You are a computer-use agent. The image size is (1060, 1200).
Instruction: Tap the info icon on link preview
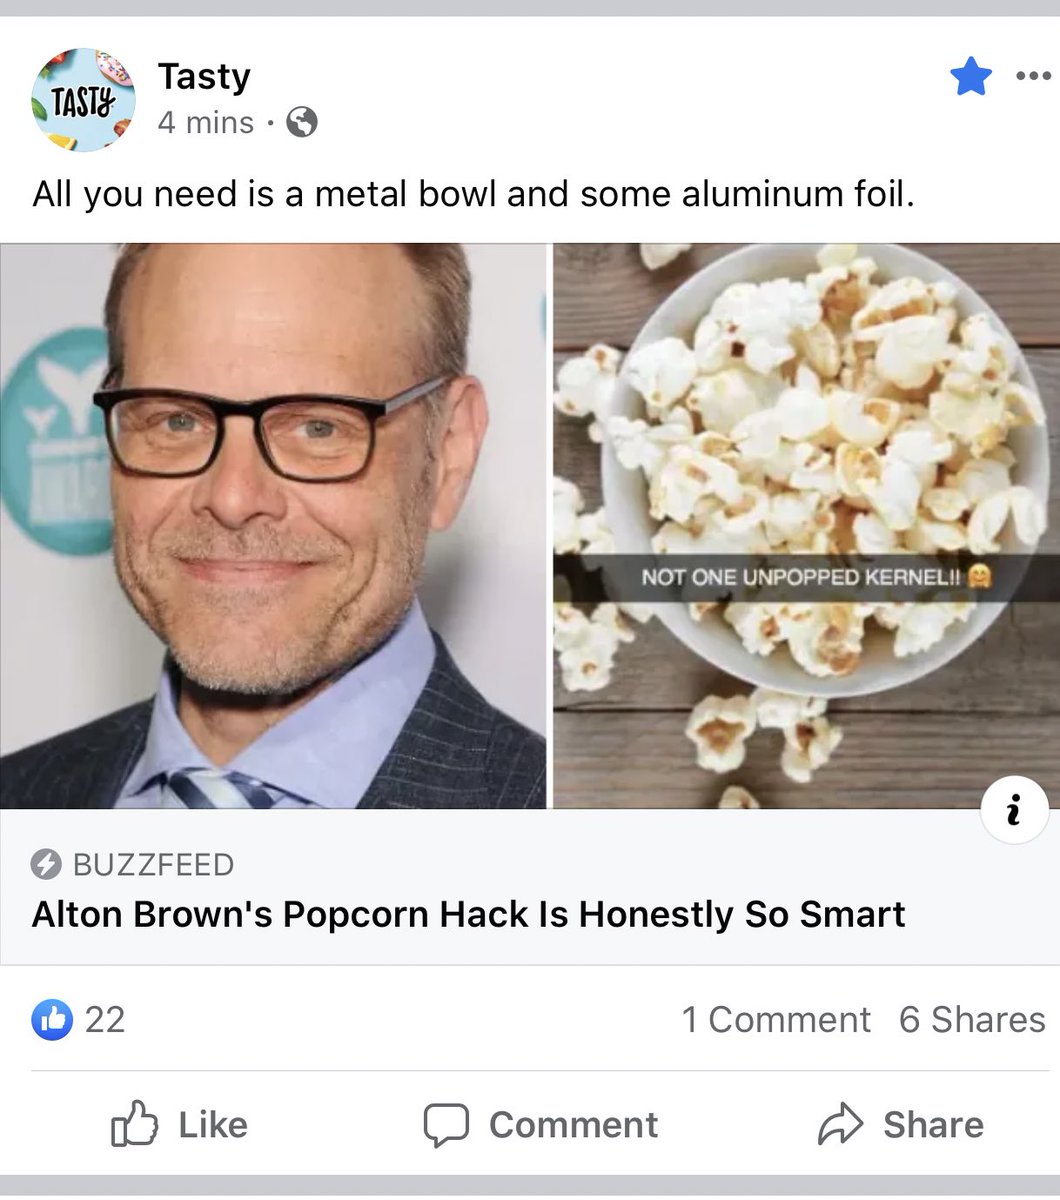click(x=1015, y=810)
